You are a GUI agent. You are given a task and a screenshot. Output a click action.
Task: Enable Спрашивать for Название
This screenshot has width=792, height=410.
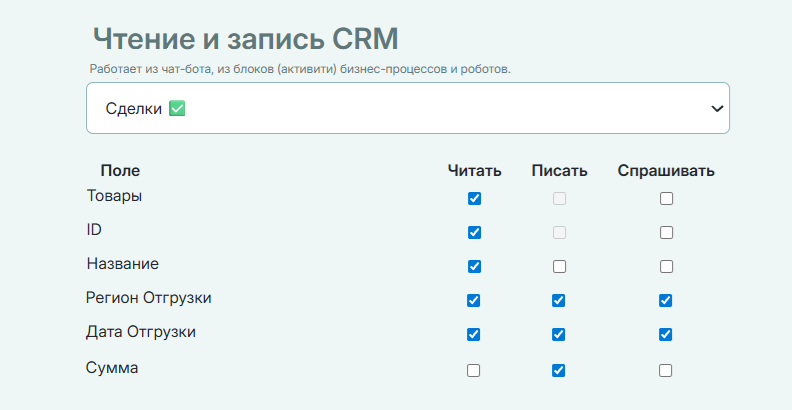pyautogui.click(x=666, y=266)
